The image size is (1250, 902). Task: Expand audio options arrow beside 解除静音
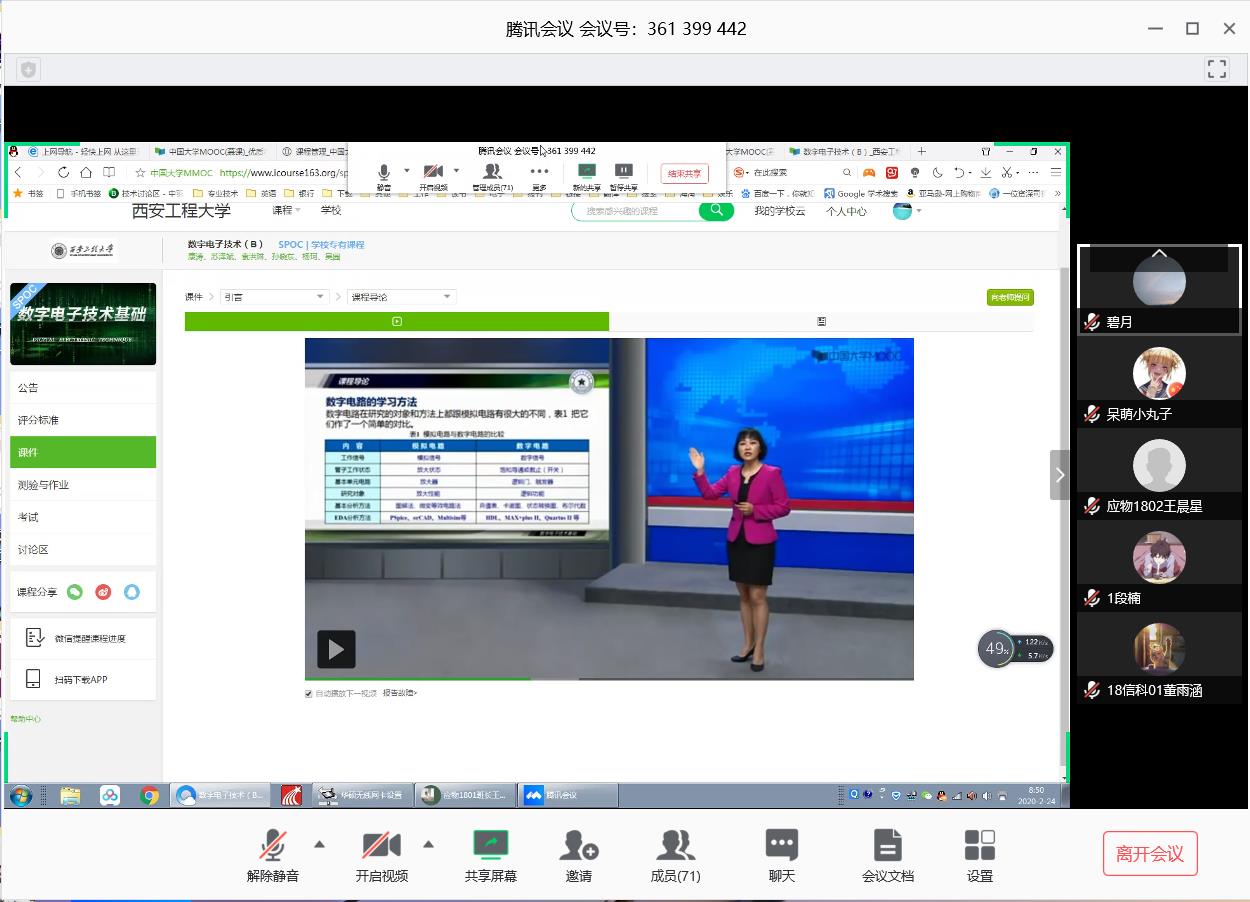click(x=320, y=844)
